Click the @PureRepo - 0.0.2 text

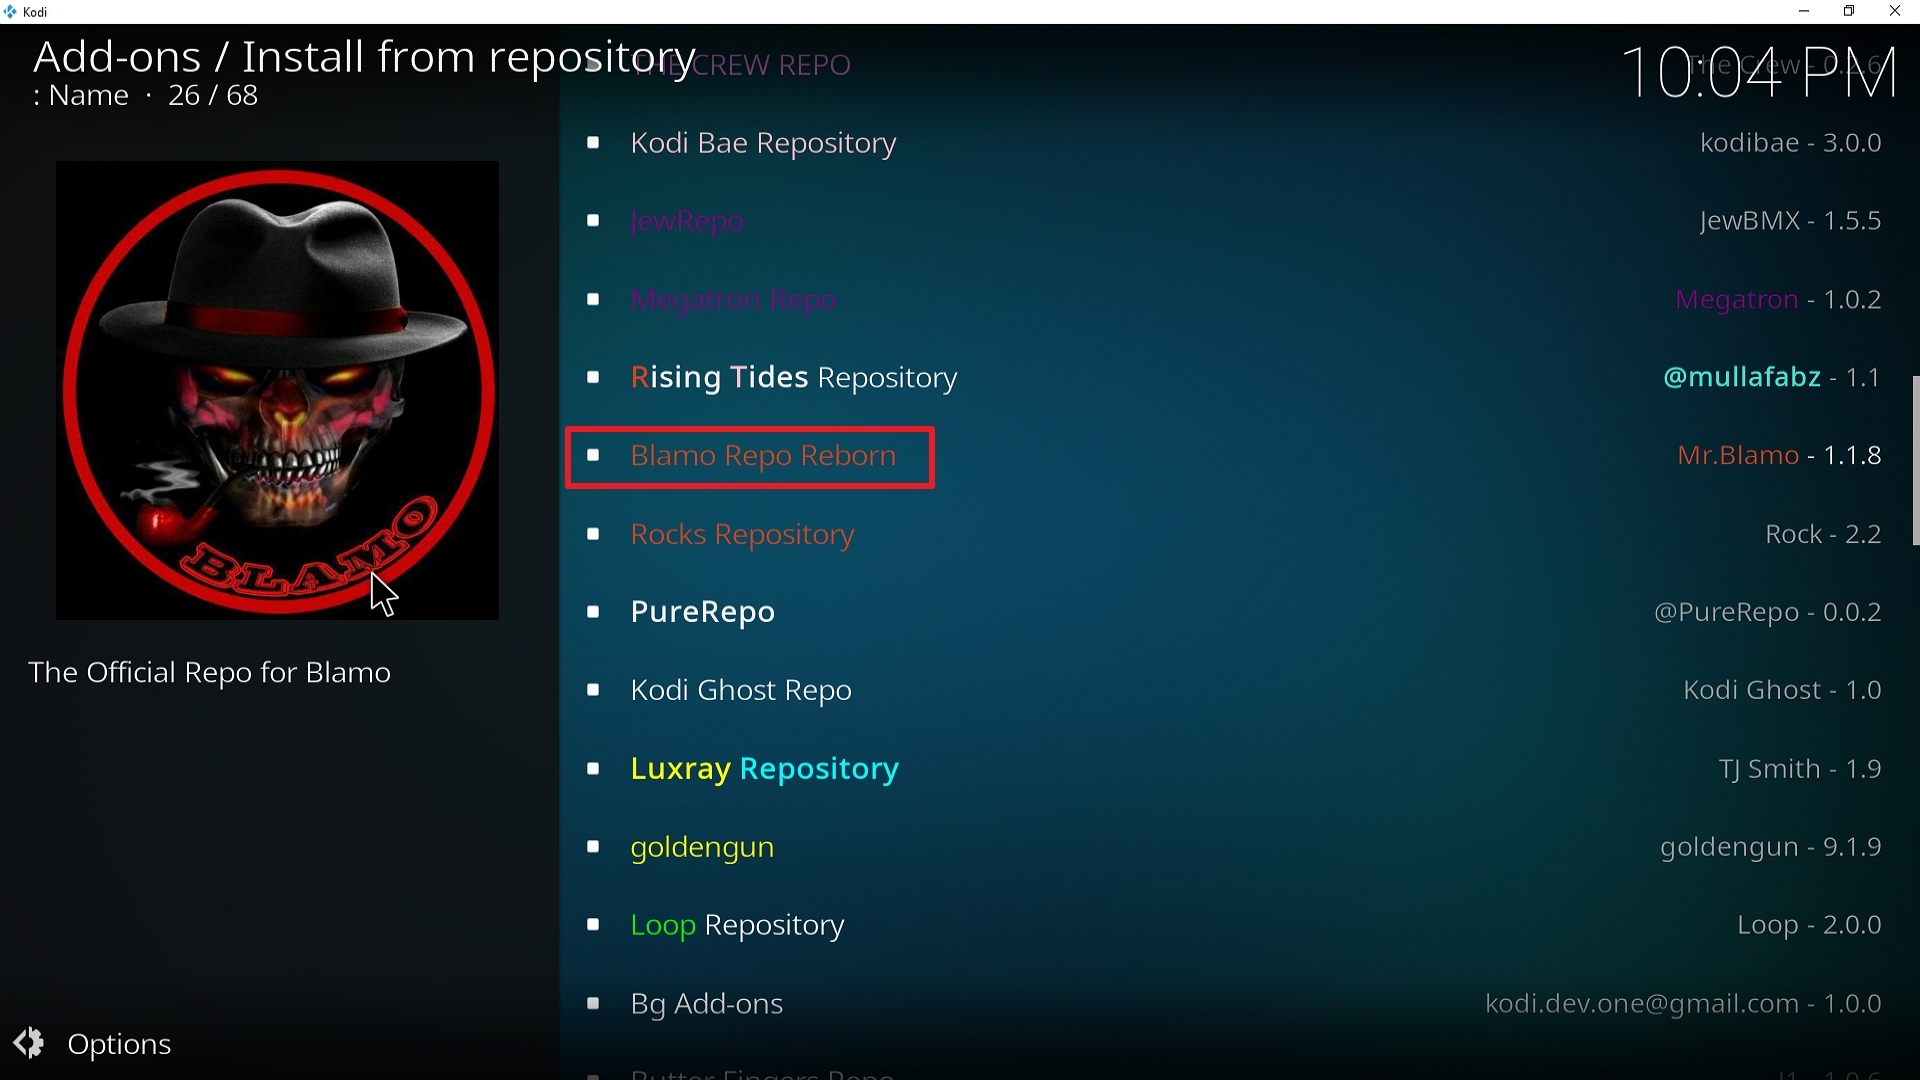(1768, 612)
